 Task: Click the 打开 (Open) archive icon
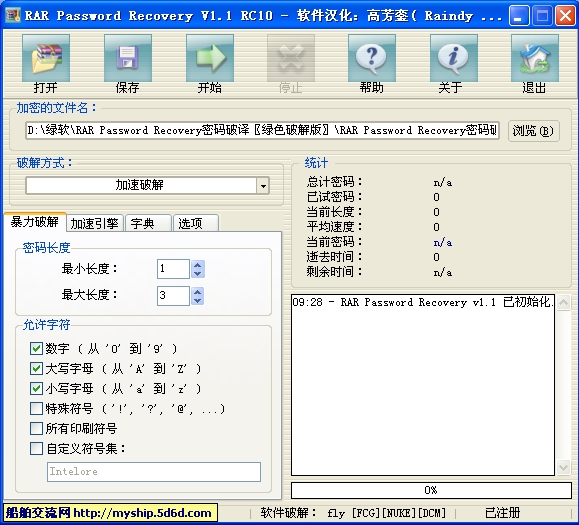pos(46,58)
